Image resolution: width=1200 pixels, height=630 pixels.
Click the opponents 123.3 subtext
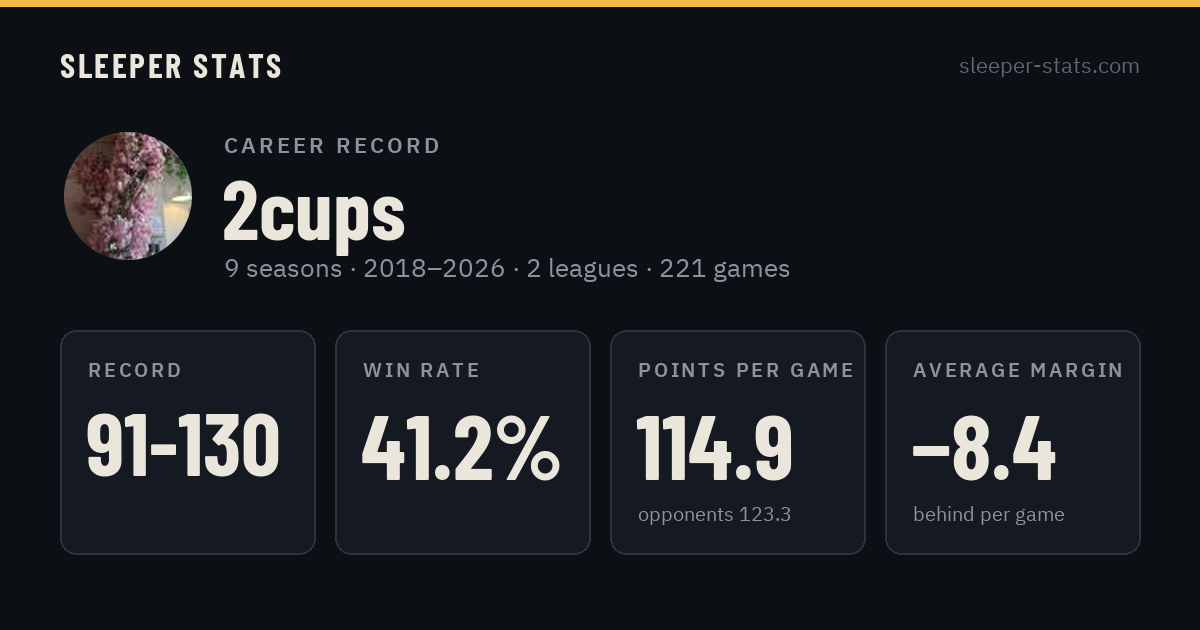pos(715,515)
